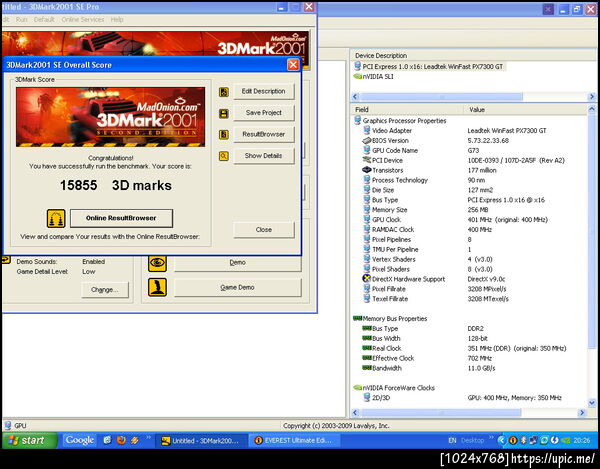The height and width of the screenshot is (469, 600).
Task: Click the Demo eye icon
Action: pyautogui.click(x=157, y=263)
